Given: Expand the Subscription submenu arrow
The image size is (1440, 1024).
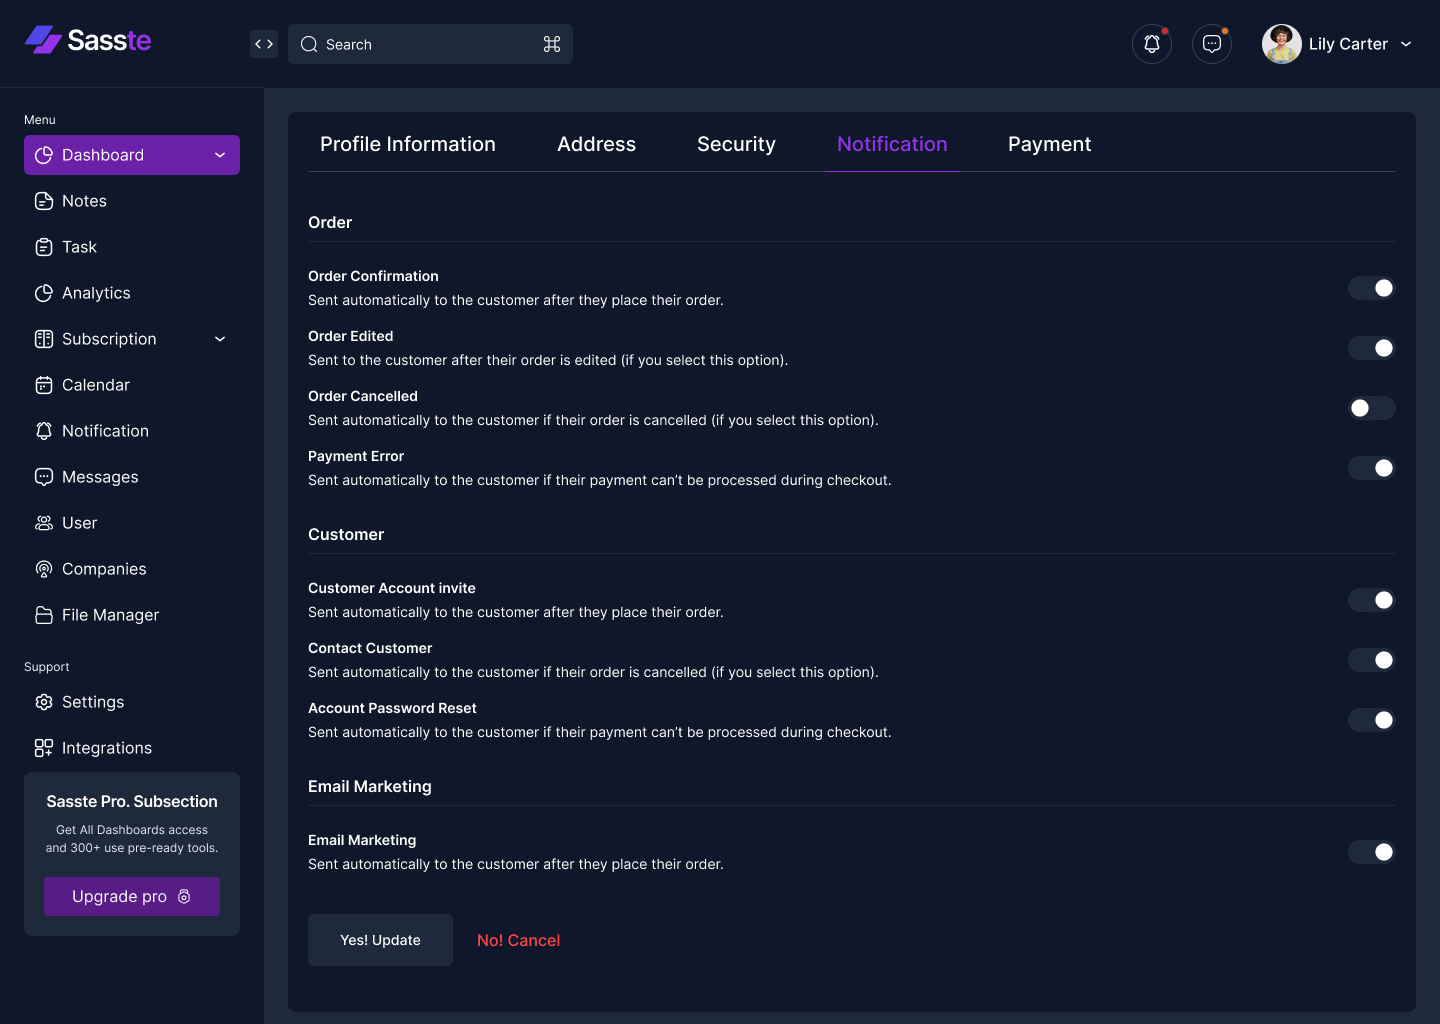Looking at the screenshot, I should (x=220, y=339).
